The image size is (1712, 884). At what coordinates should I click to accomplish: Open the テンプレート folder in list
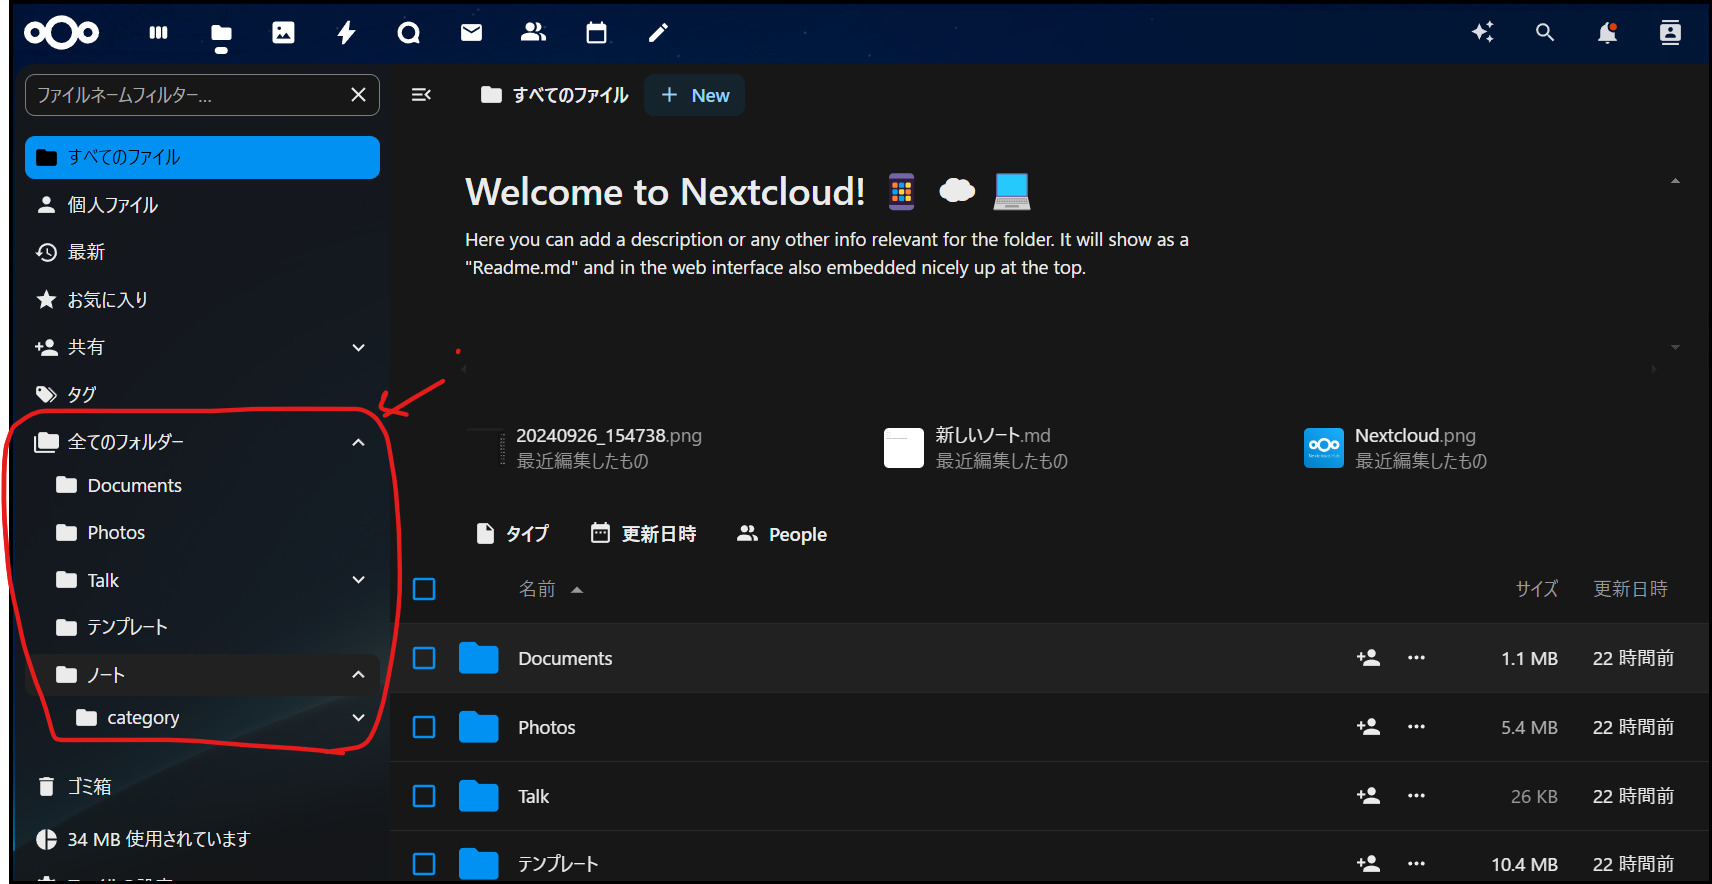pyautogui.click(x=558, y=863)
